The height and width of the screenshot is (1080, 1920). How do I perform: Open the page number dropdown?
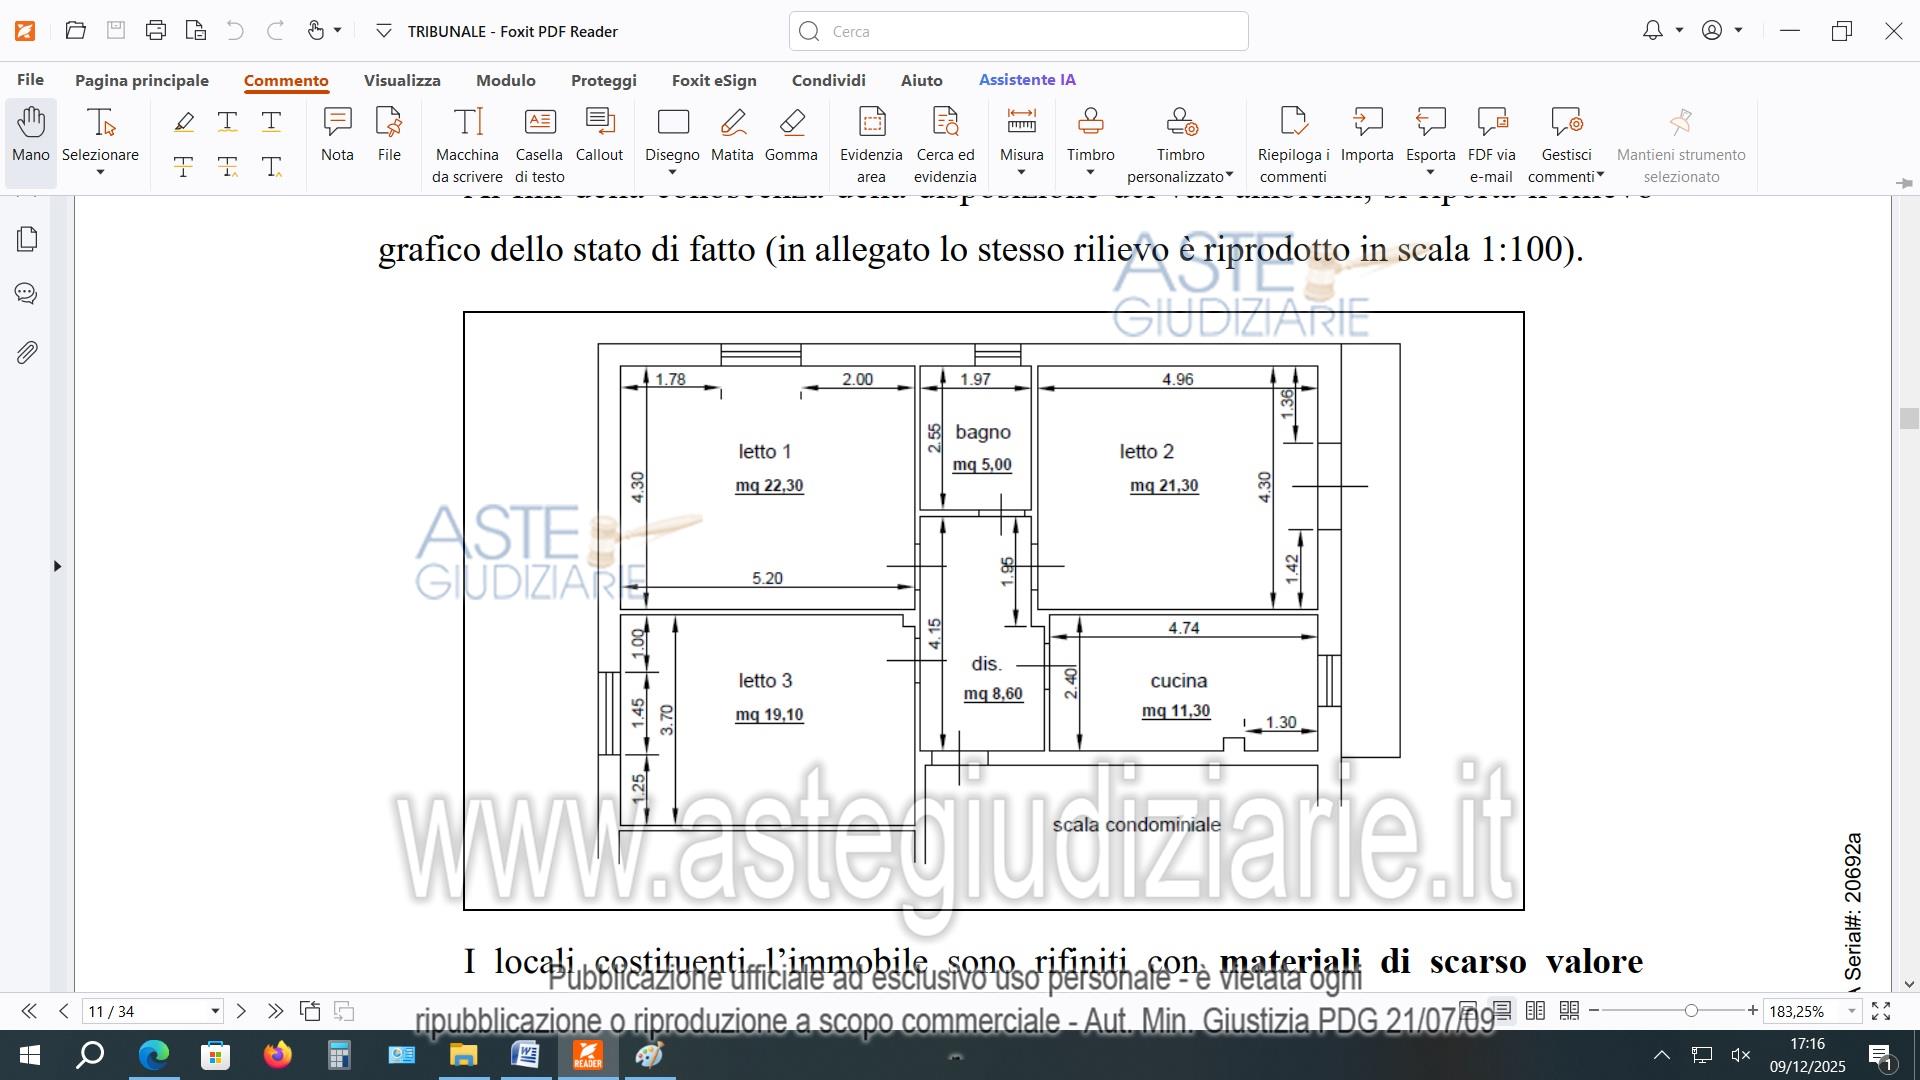click(214, 1011)
